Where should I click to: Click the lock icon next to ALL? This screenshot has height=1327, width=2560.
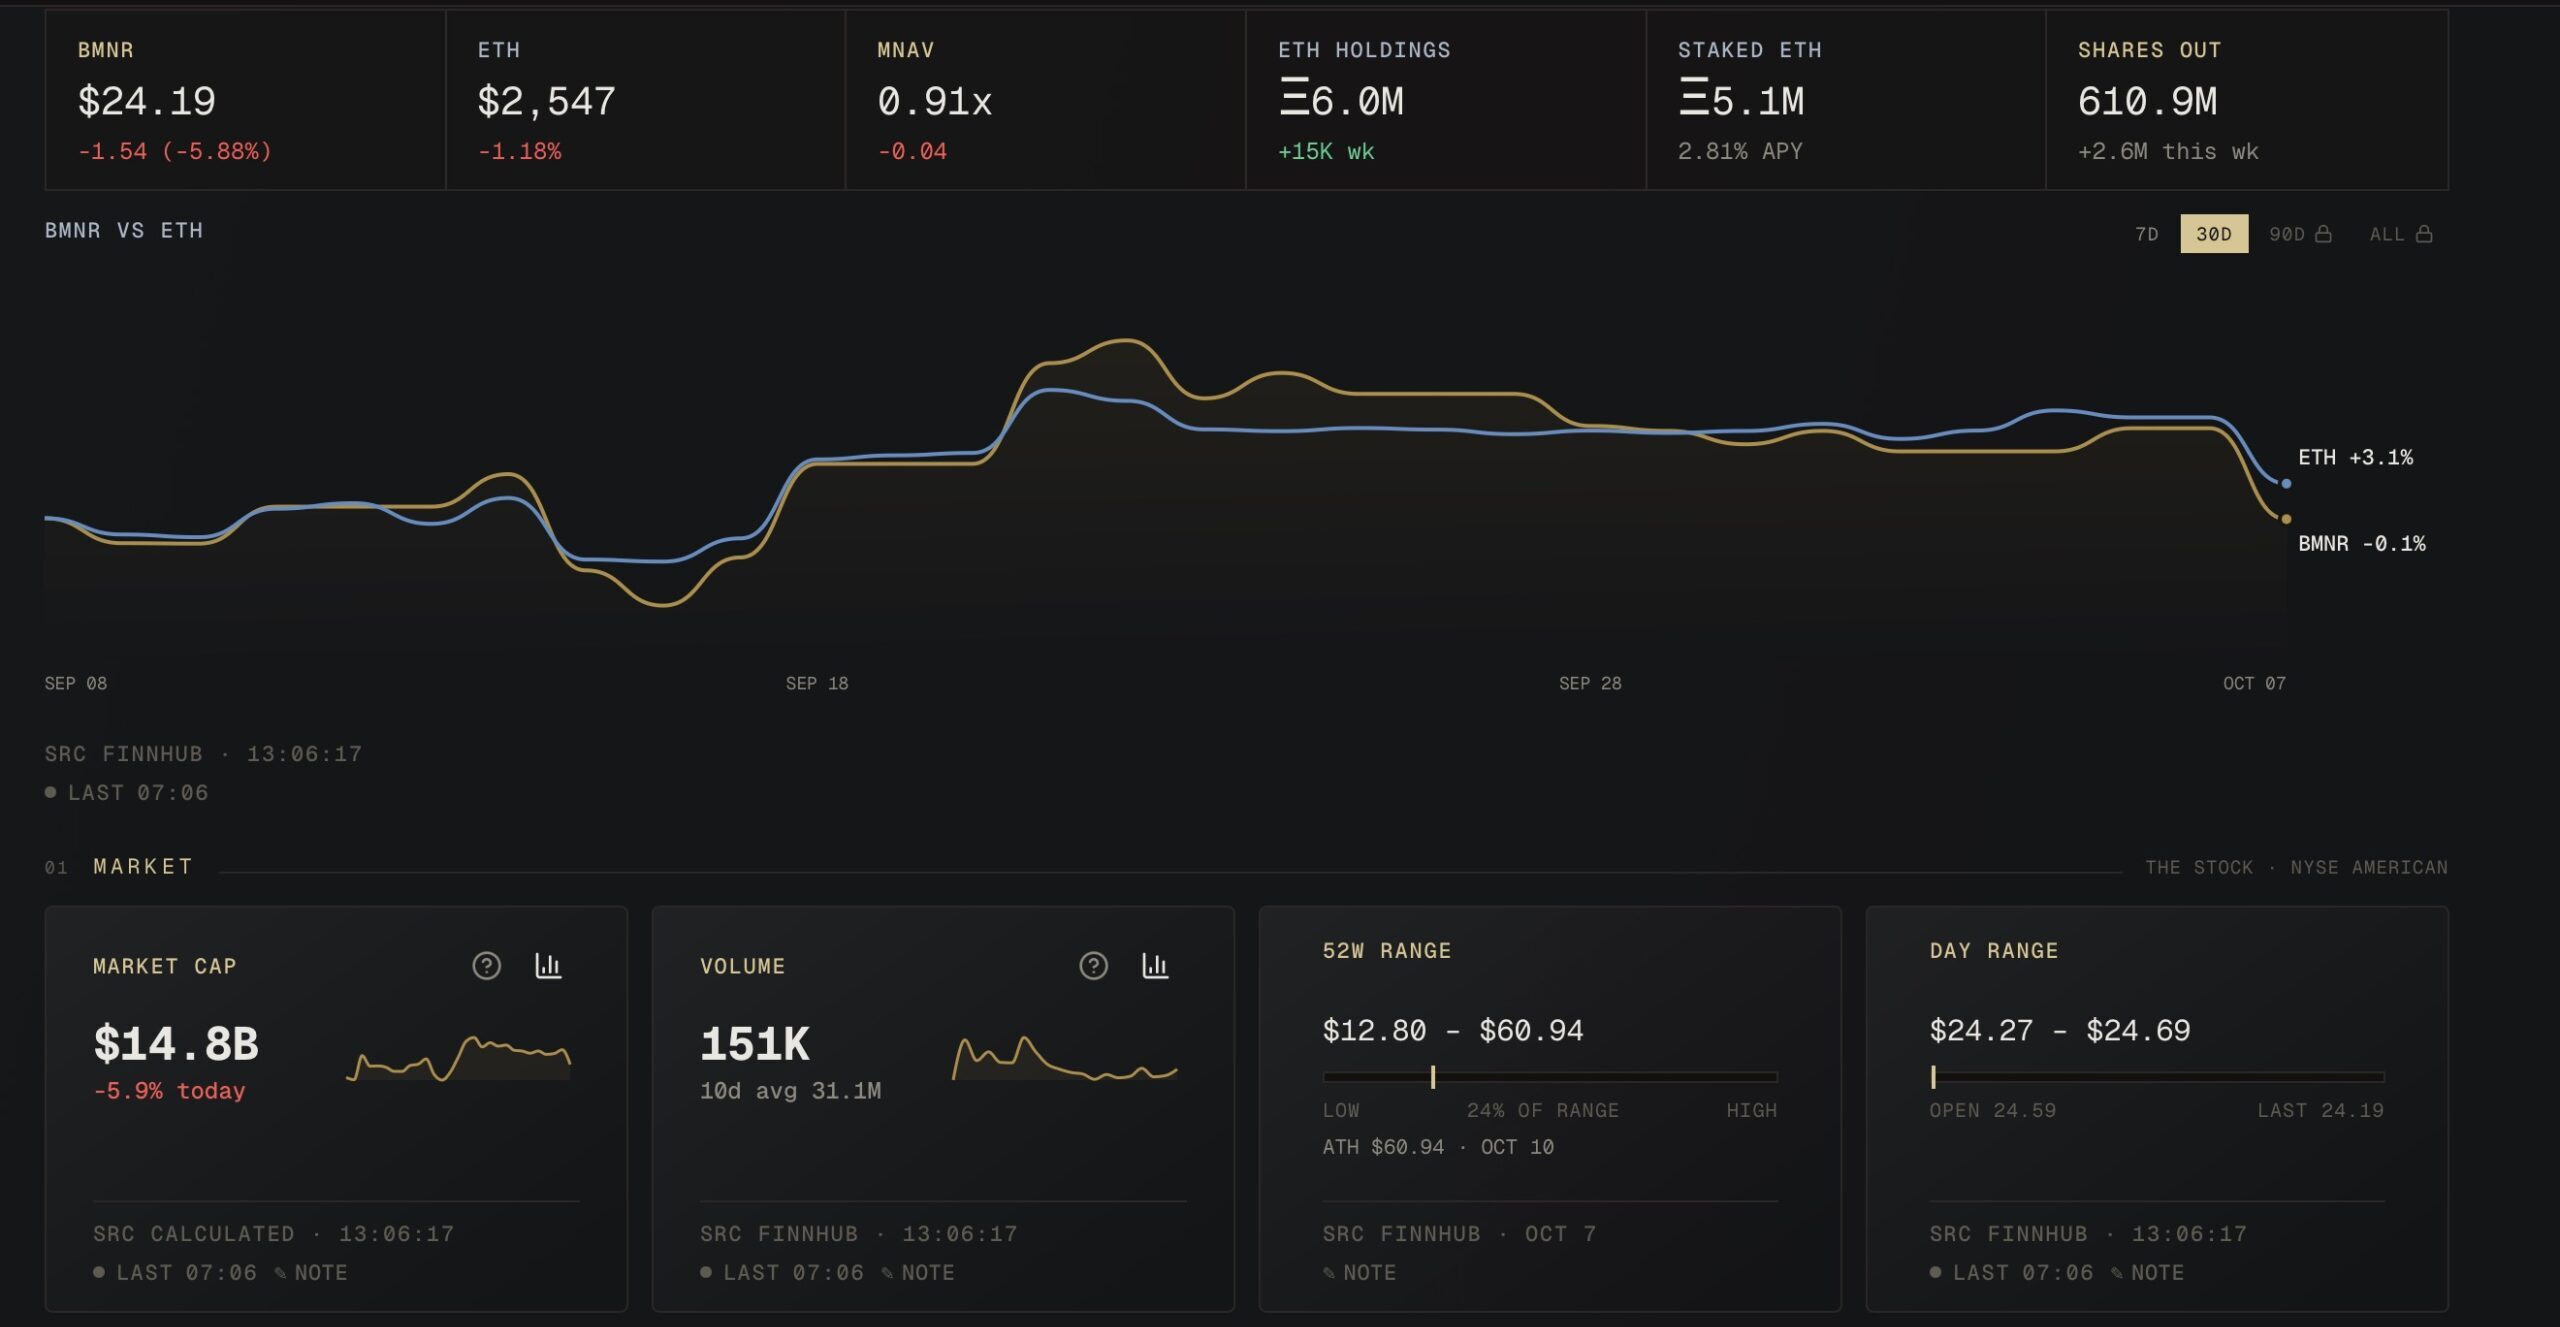[x=2424, y=234]
